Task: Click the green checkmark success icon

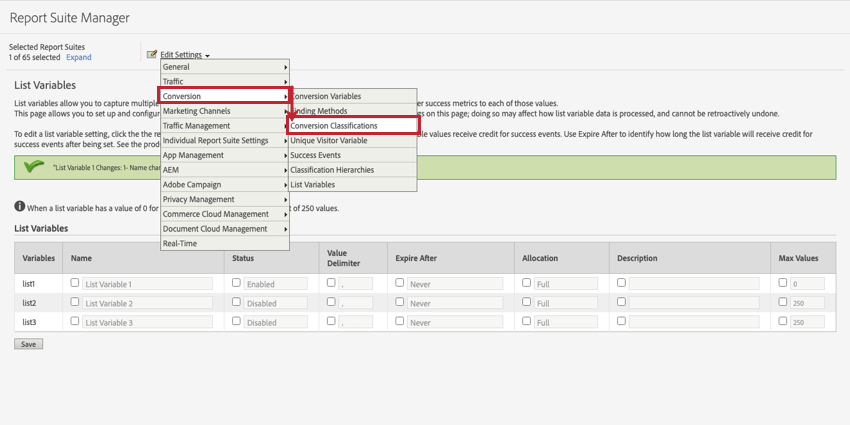Action: click(x=34, y=167)
